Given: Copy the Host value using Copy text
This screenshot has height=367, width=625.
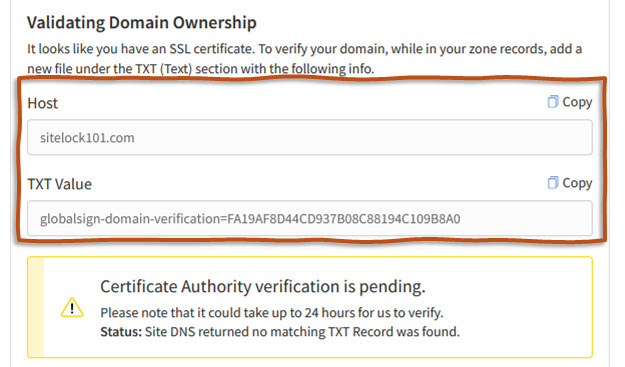Looking at the screenshot, I should click(577, 102).
